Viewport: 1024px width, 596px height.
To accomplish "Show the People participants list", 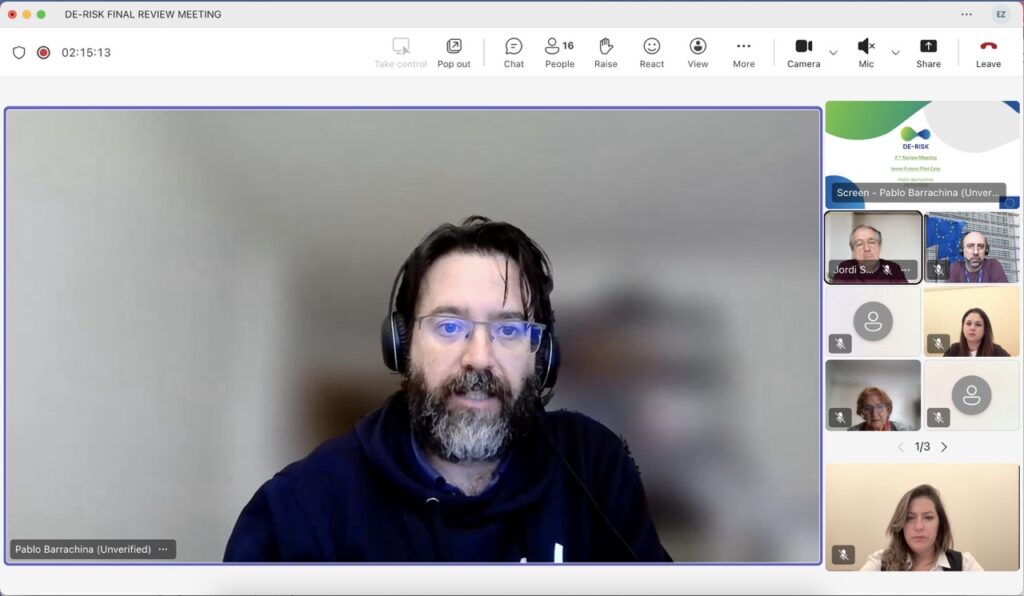I will (559, 52).
